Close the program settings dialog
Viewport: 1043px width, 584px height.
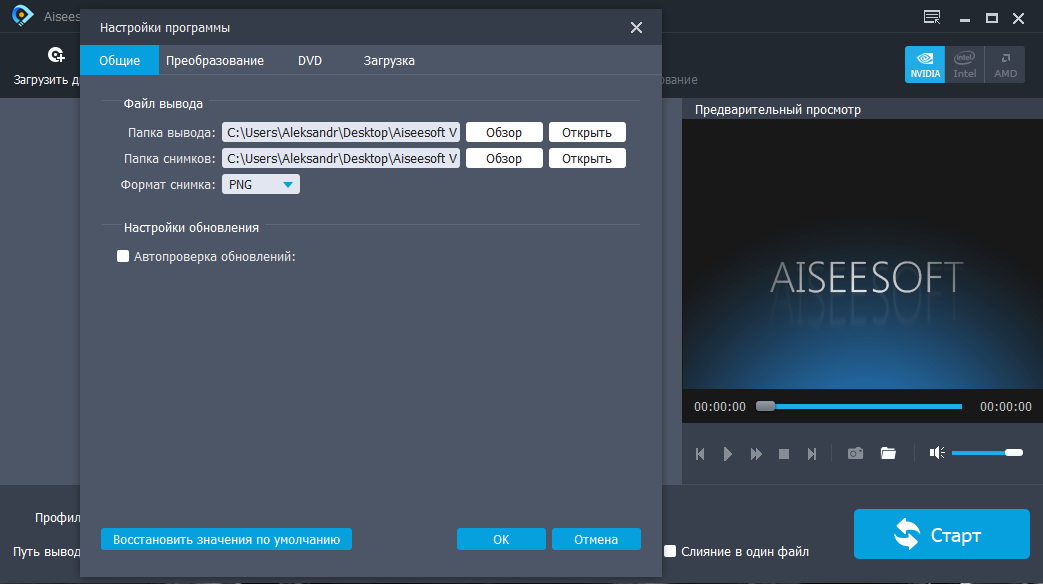[637, 27]
